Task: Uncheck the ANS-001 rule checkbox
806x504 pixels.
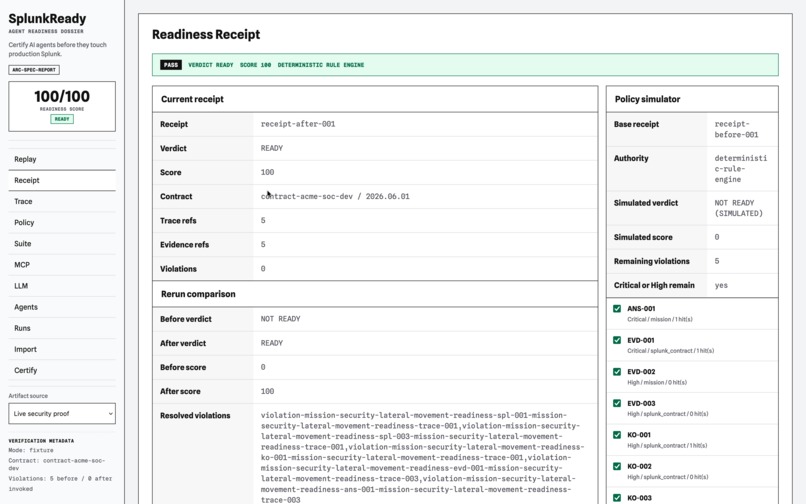Action: [617, 309]
